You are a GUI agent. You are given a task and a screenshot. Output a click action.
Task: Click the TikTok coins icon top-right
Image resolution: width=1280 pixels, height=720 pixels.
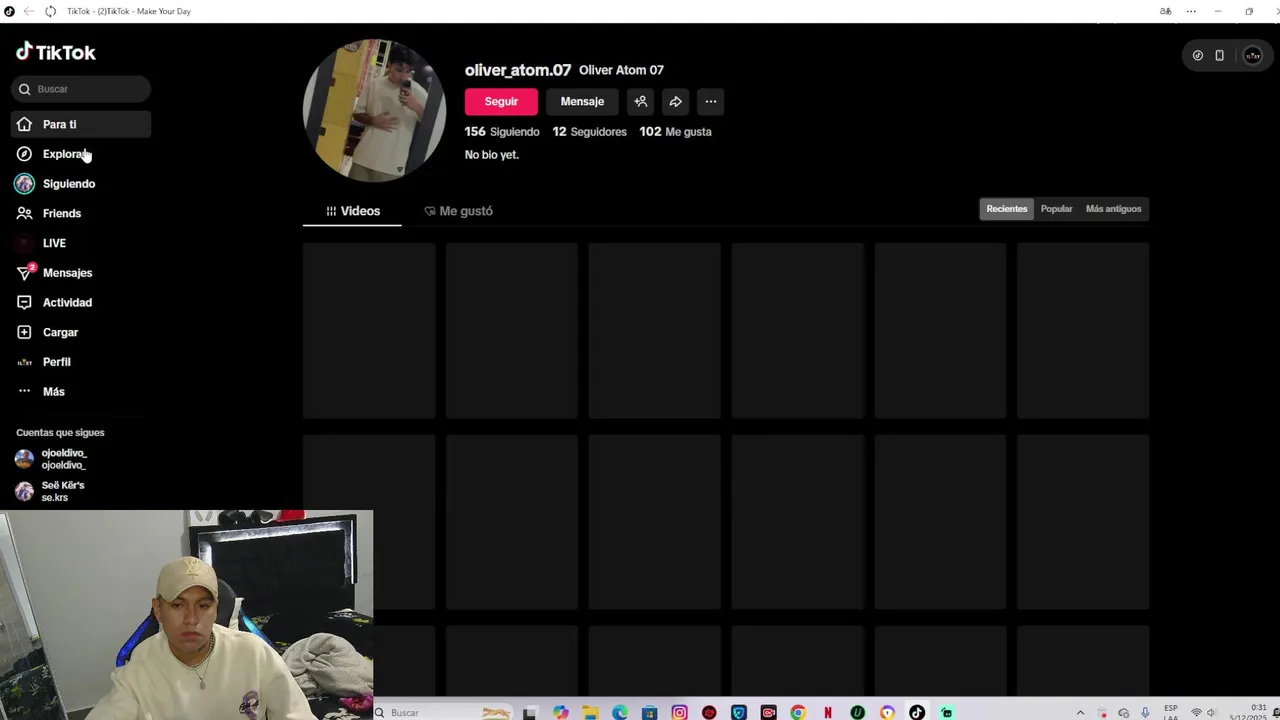click(x=1198, y=56)
